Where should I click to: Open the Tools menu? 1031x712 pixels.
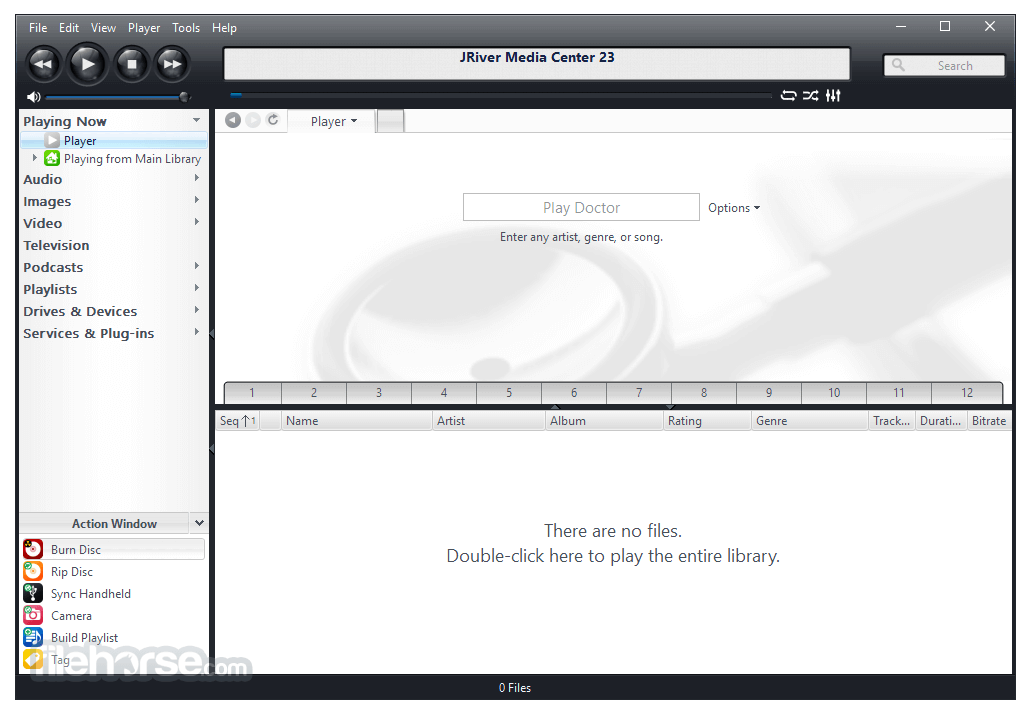(186, 28)
